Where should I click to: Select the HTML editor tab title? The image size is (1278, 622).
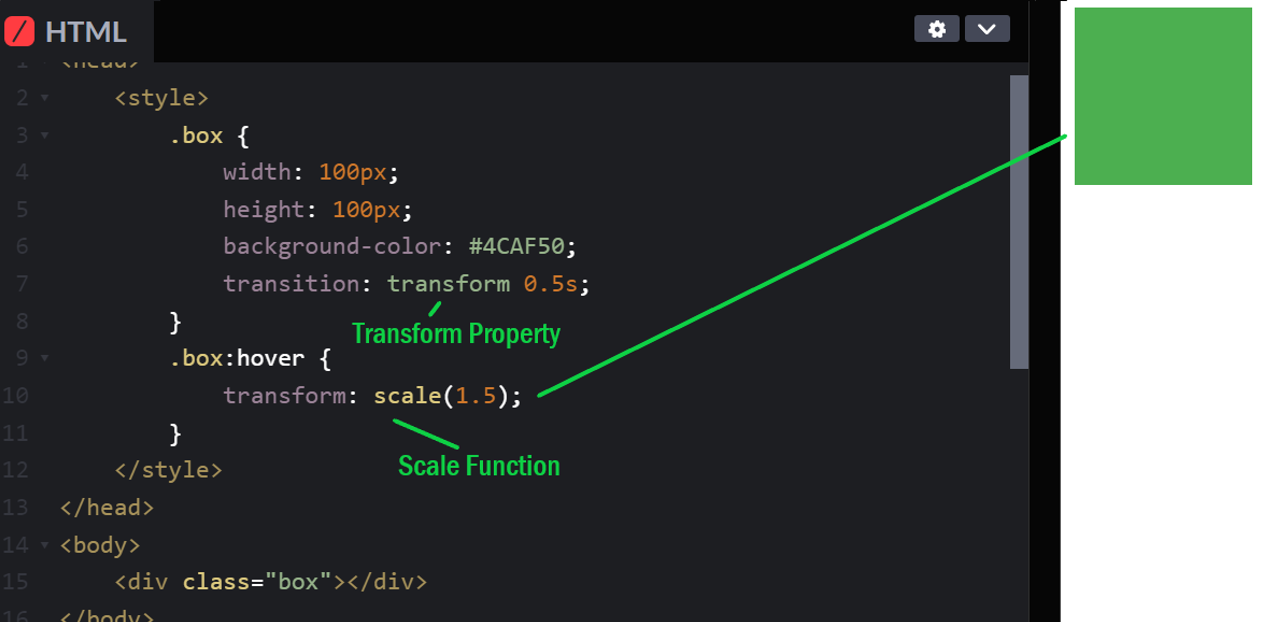point(86,32)
